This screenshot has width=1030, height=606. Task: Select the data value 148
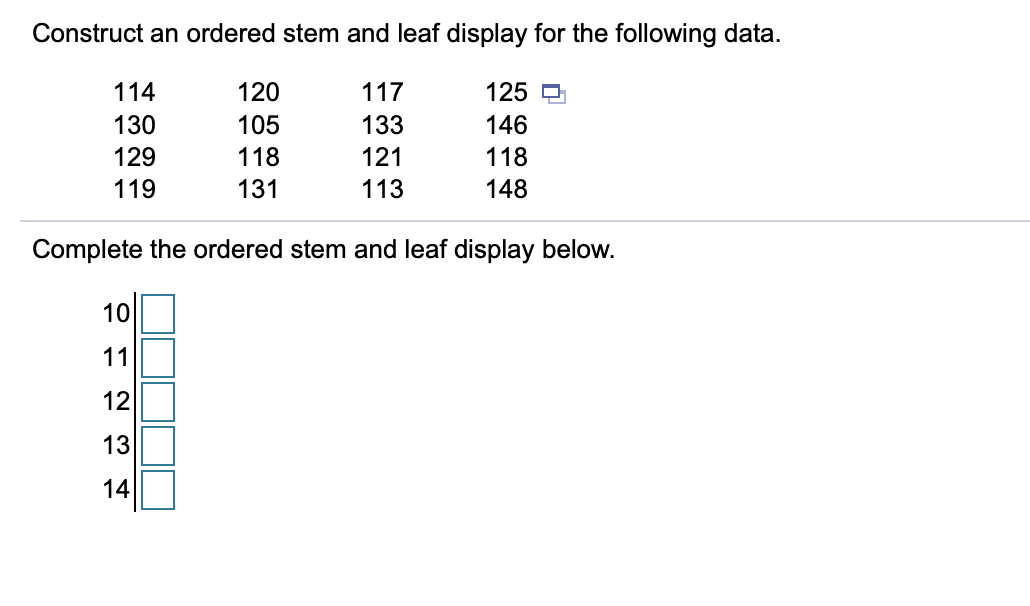coord(505,188)
